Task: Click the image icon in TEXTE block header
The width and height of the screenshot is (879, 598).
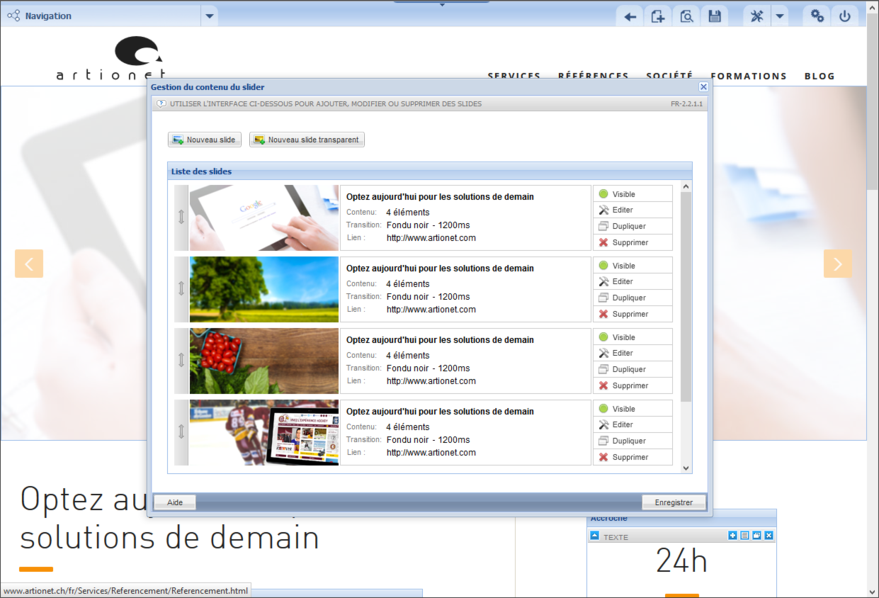Action: click(x=757, y=536)
